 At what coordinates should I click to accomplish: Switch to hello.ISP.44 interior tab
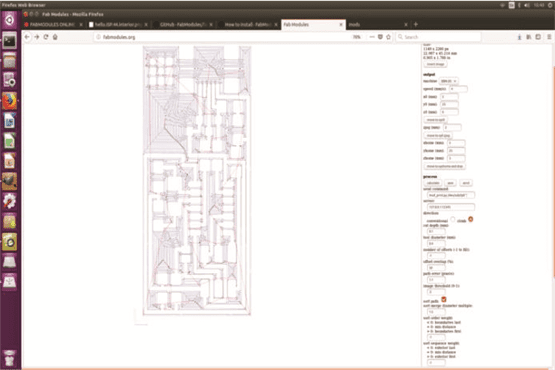point(118,24)
